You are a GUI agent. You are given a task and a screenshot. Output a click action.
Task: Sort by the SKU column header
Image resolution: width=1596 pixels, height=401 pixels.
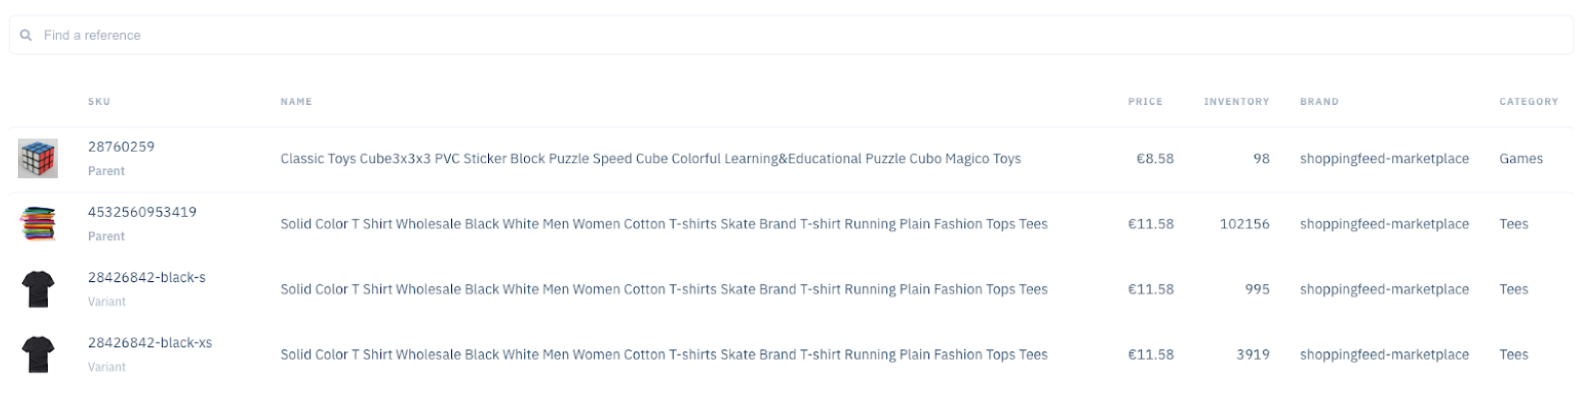pyautogui.click(x=99, y=101)
